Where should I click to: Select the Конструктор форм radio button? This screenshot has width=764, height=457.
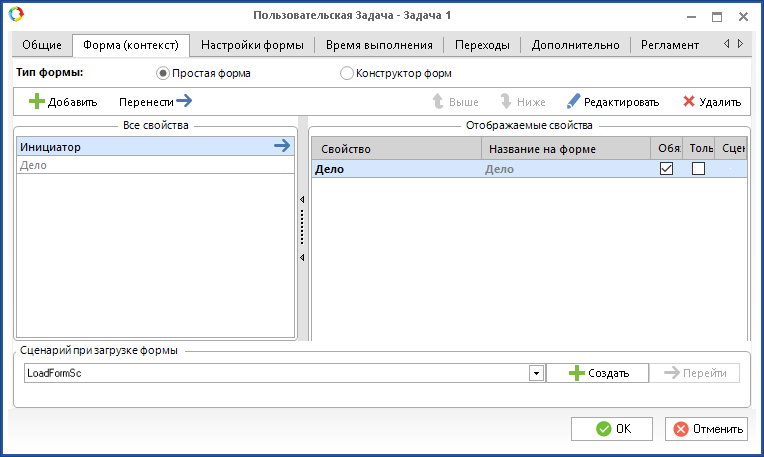click(x=347, y=73)
